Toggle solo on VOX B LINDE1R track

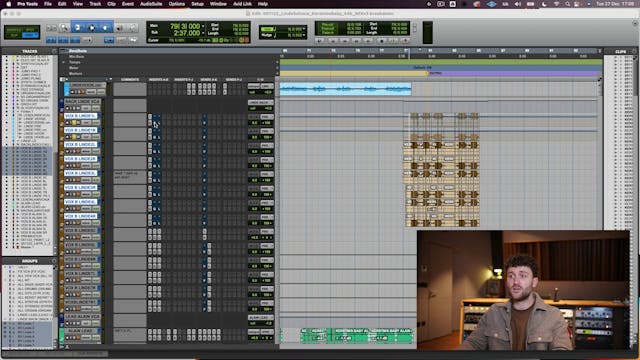coord(74,137)
